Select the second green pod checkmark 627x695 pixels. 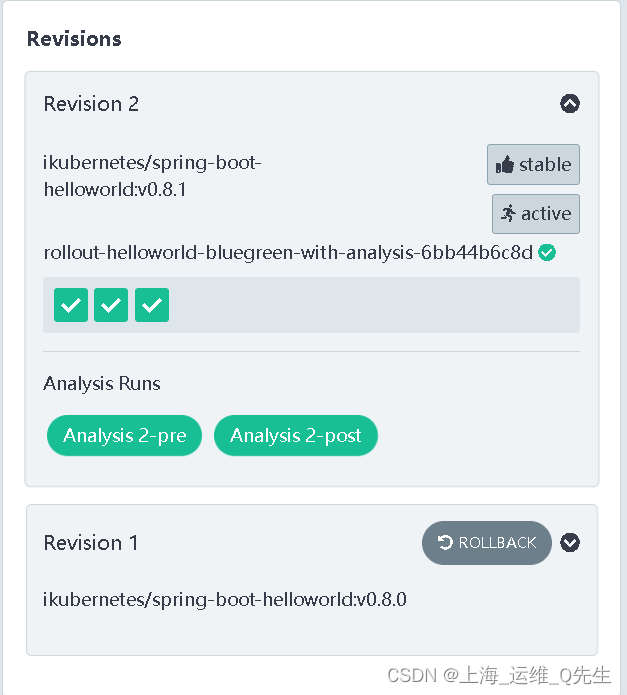click(x=111, y=305)
